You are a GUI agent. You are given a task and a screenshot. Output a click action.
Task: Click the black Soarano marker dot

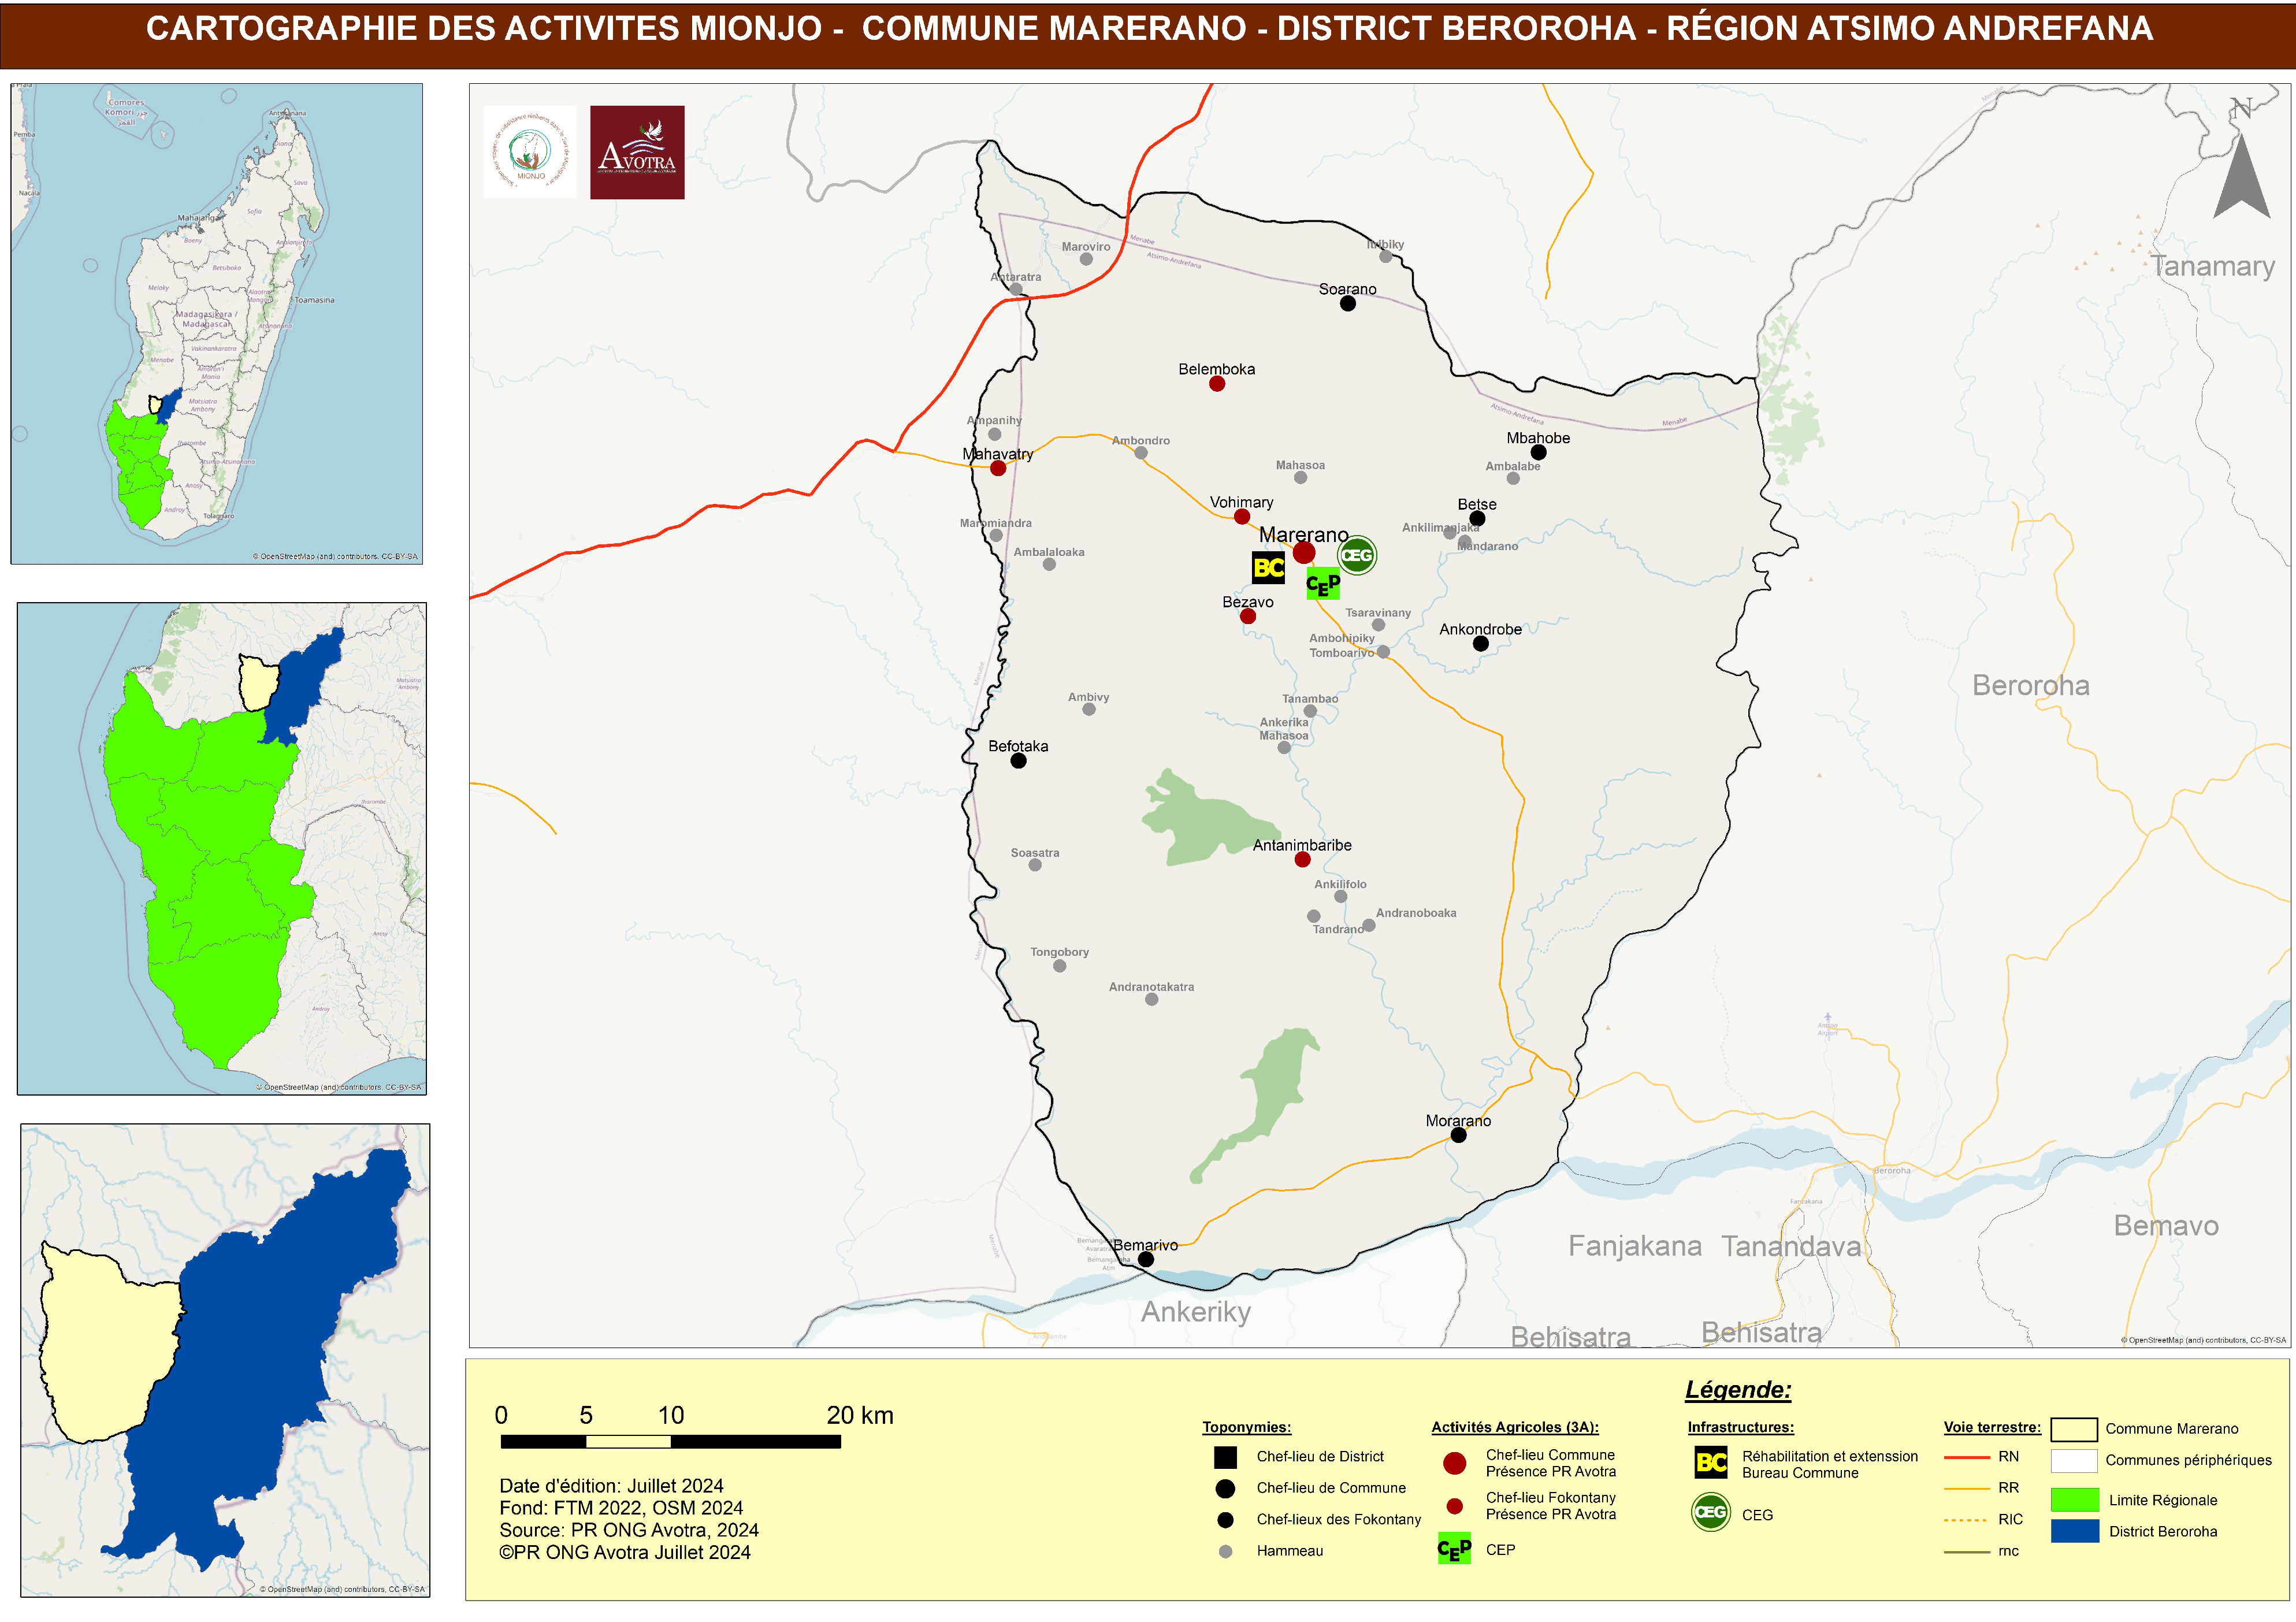(x=1347, y=304)
